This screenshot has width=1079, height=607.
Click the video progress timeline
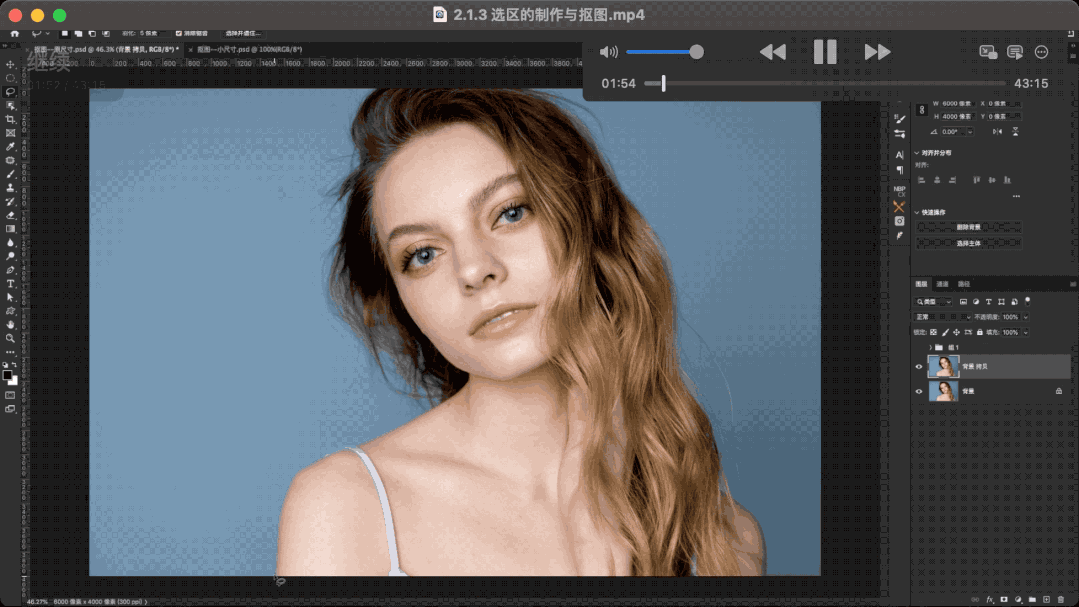tap(824, 83)
